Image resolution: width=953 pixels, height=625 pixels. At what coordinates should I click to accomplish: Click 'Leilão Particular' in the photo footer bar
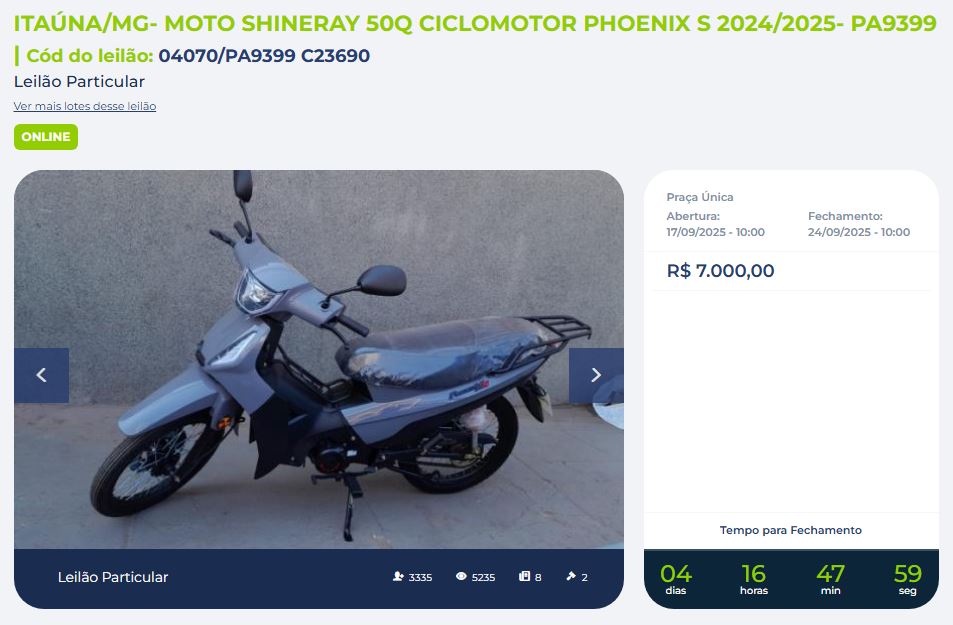[113, 577]
